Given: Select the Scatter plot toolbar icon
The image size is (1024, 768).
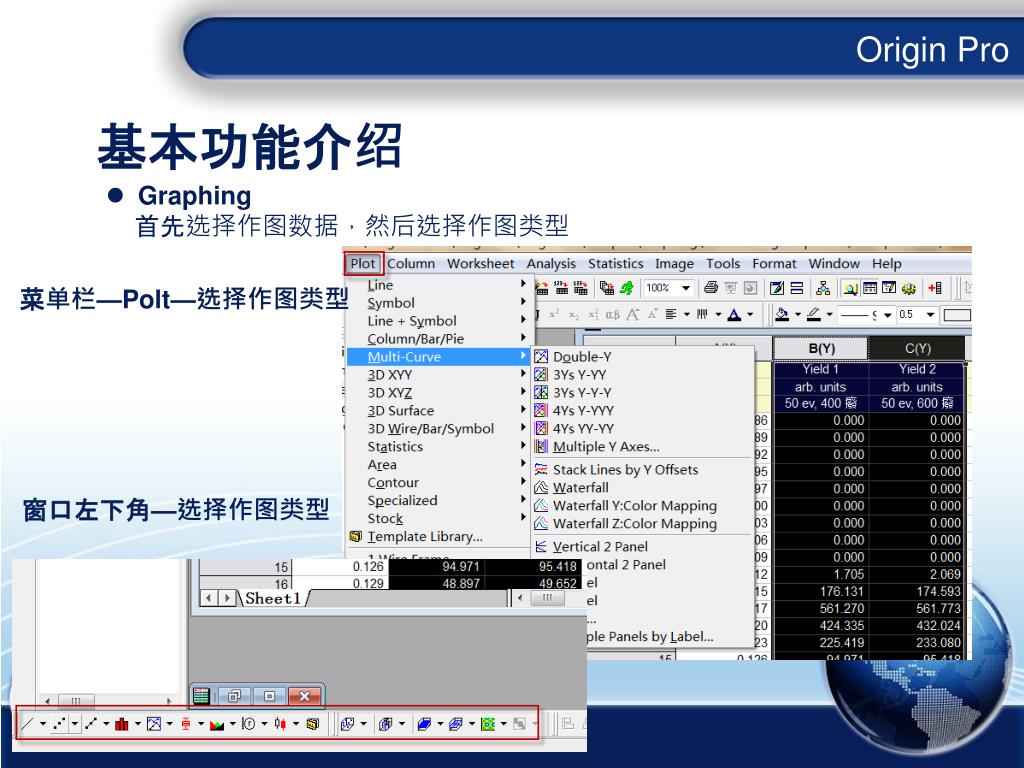Looking at the screenshot, I should click(x=59, y=724).
